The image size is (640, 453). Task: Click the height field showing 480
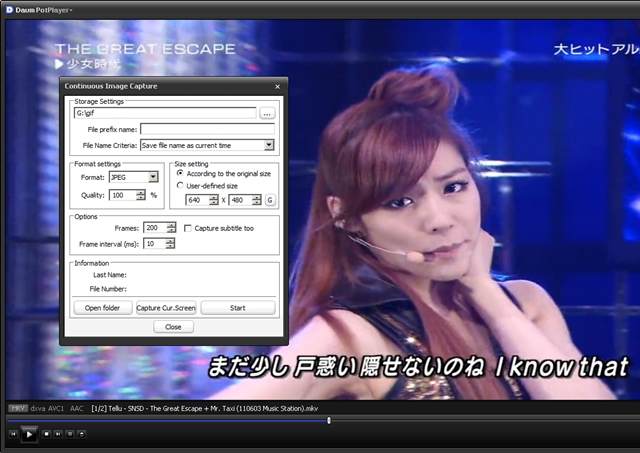pyautogui.click(x=240, y=200)
